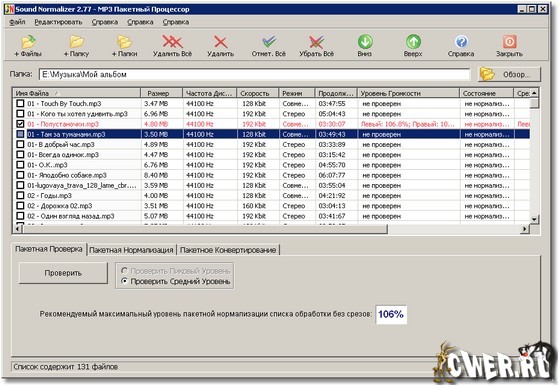Click scroll-down arrow of file list
This screenshot has height=387, width=560.
point(534,219)
